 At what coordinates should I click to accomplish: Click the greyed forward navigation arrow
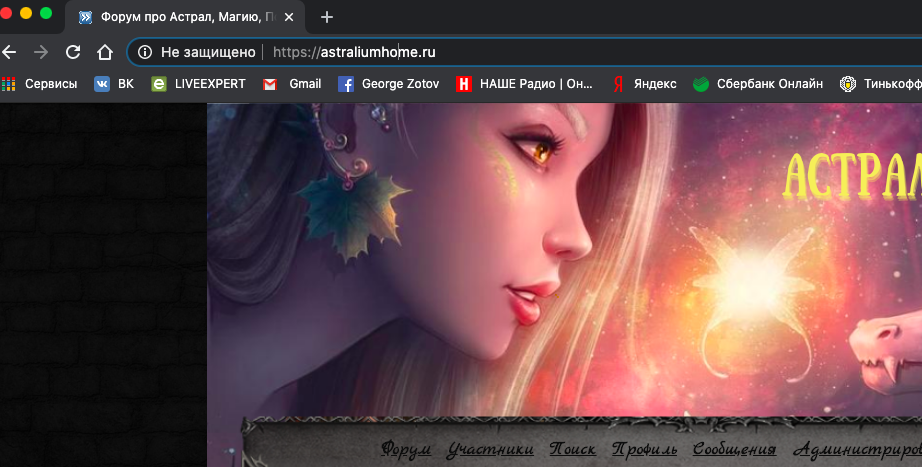coord(41,52)
